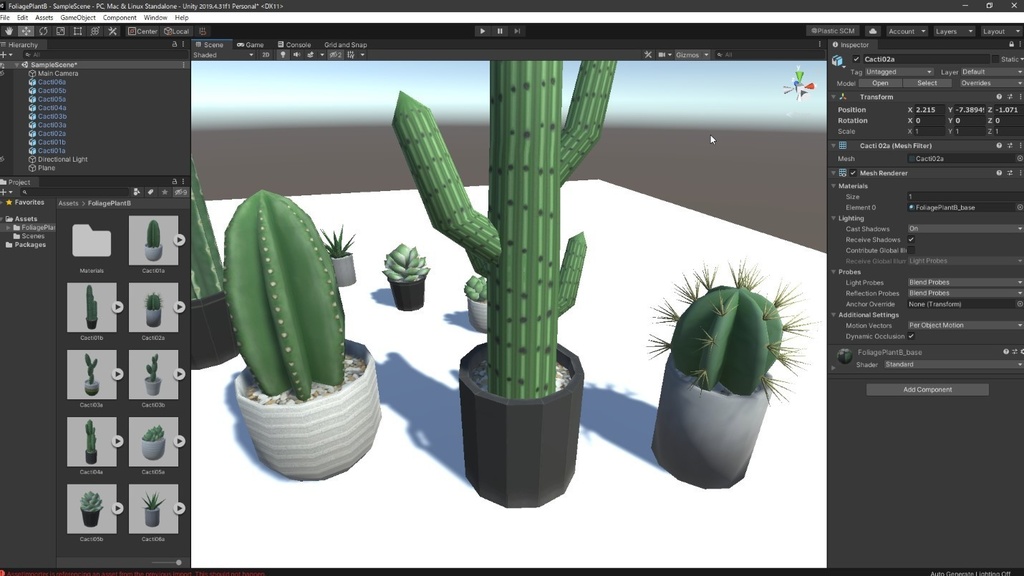The width and height of the screenshot is (1024, 576).
Task: Select the Rotate tool
Action: pyautogui.click(x=43, y=31)
